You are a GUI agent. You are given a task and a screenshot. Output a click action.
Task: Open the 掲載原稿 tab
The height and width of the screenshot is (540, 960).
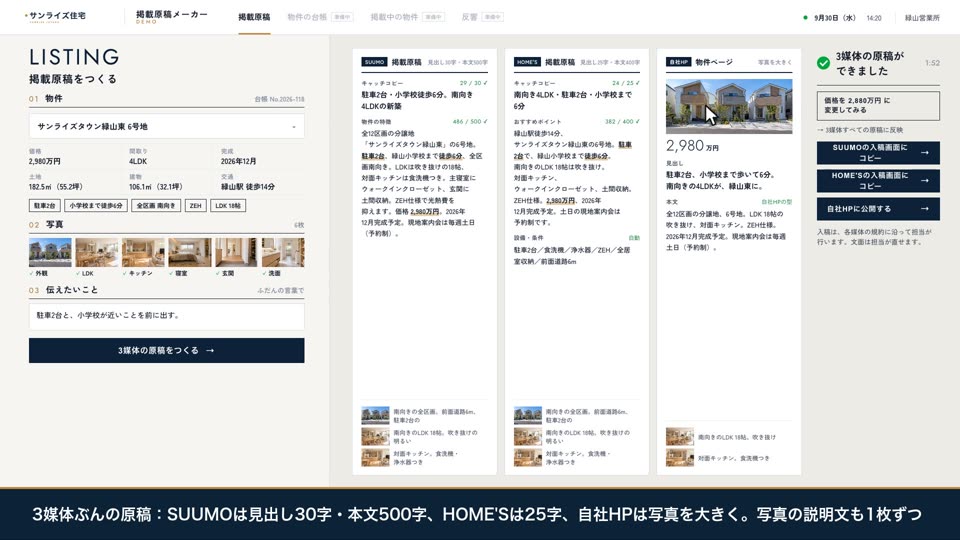click(254, 17)
